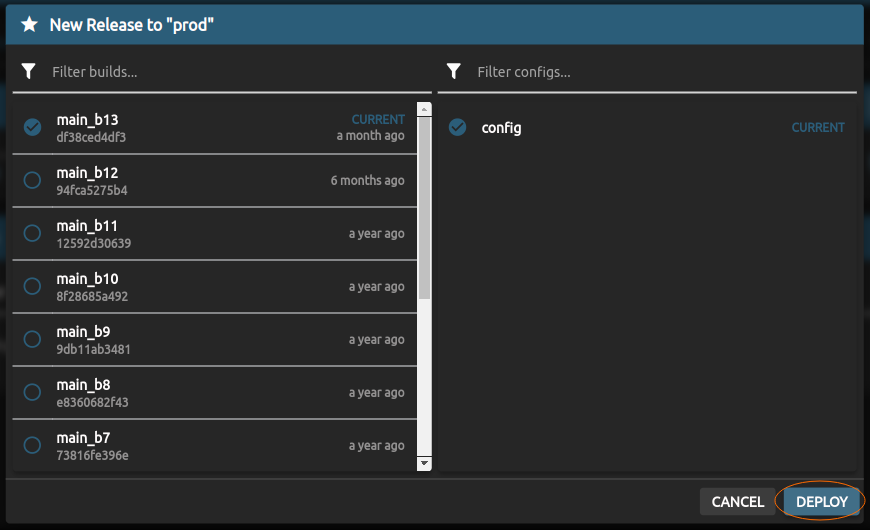
Task: Select the main_b11 build radio button
Action: (x=32, y=233)
